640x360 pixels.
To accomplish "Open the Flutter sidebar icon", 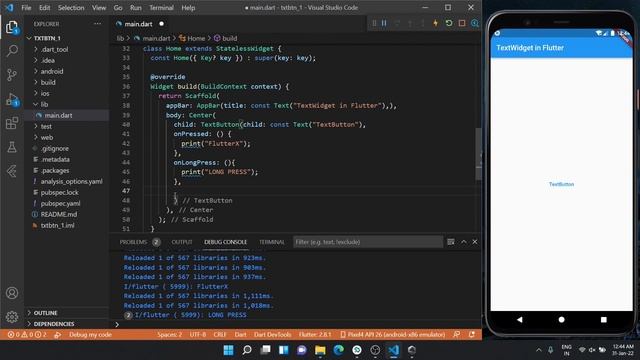I will point(12,171).
